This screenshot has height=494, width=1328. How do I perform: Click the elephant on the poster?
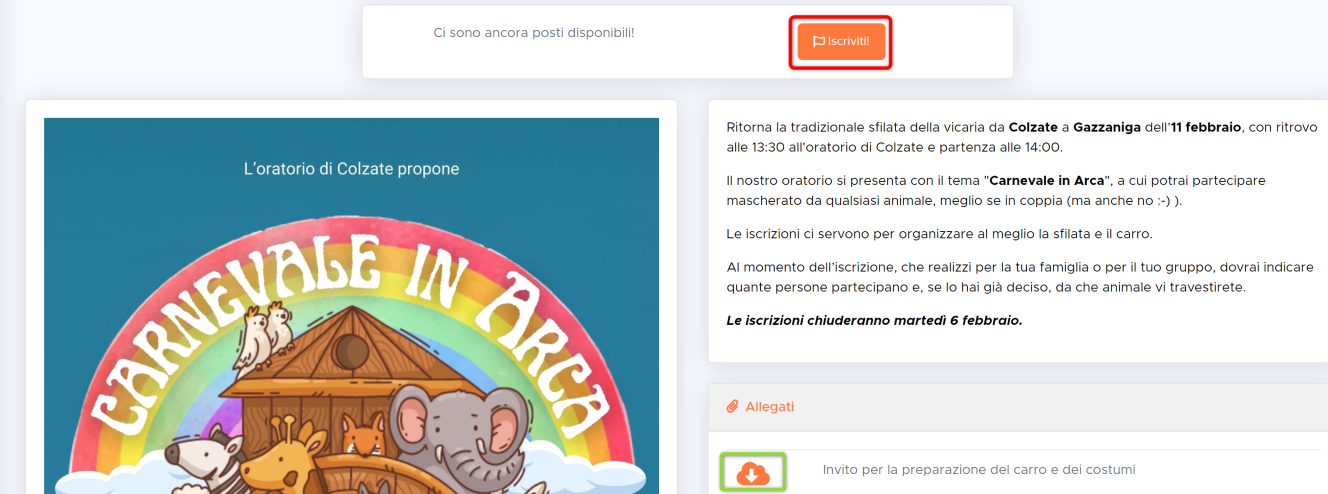click(451, 432)
